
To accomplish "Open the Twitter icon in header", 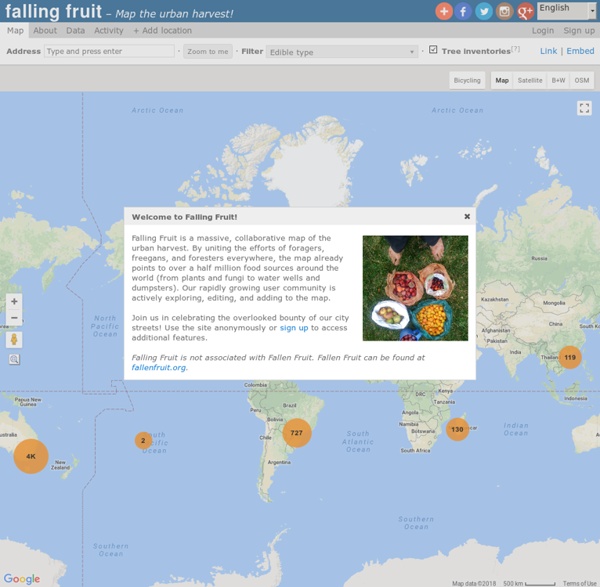I will coord(484,11).
